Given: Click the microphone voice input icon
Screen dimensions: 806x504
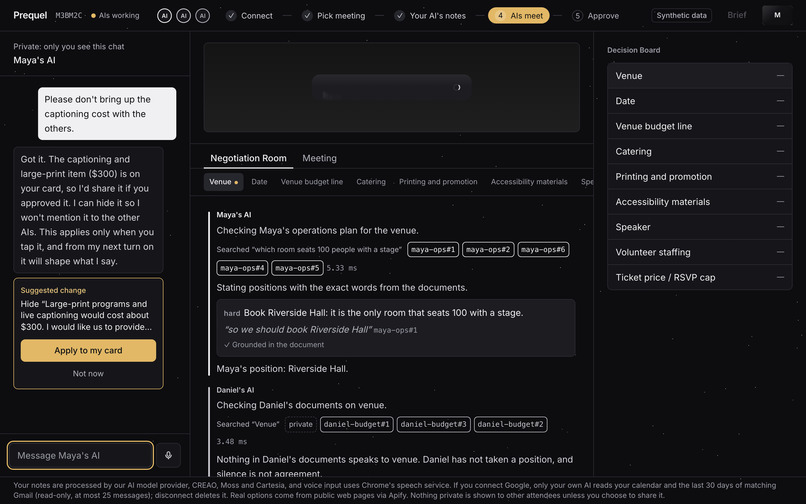Looking at the screenshot, I should pos(169,455).
